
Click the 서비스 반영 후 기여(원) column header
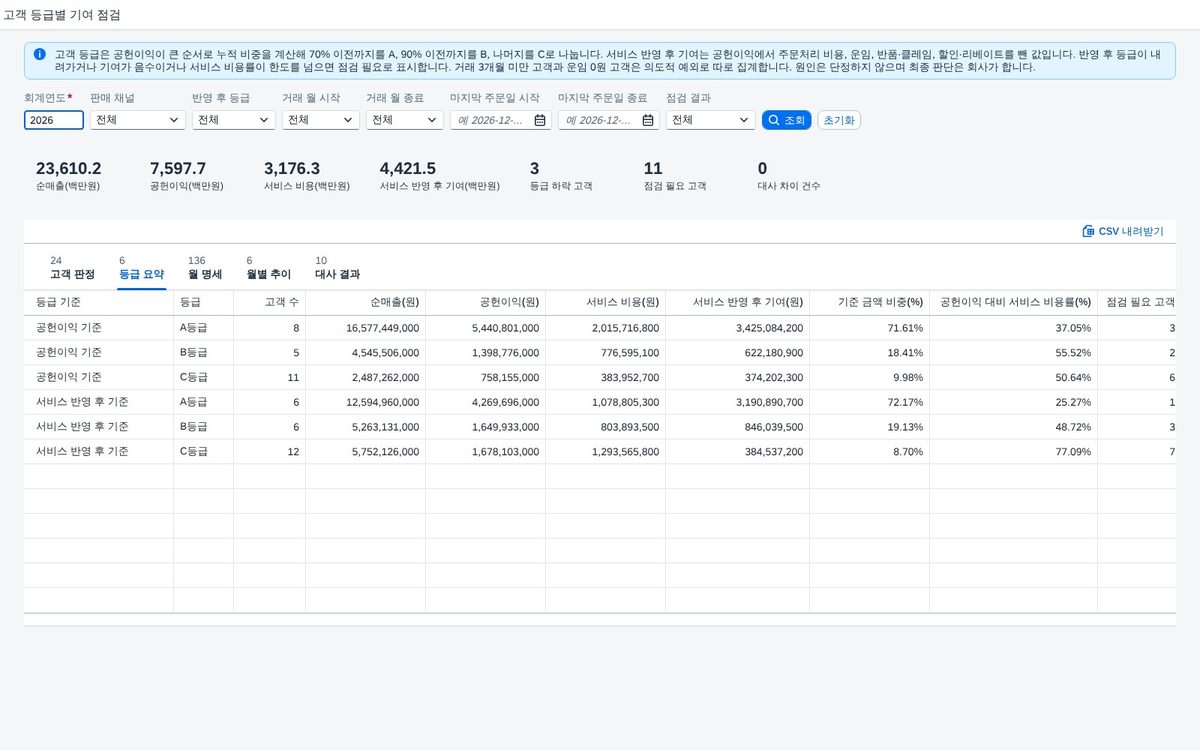(x=737, y=303)
